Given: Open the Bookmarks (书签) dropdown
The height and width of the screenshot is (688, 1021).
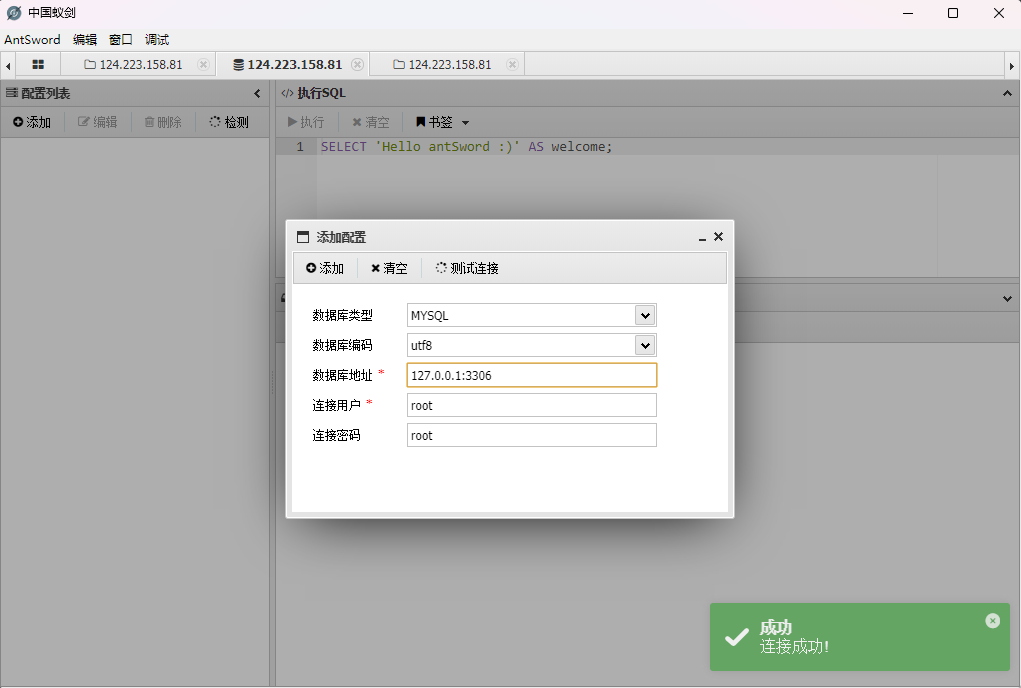Looking at the screenshot, I should coord(442,122).
